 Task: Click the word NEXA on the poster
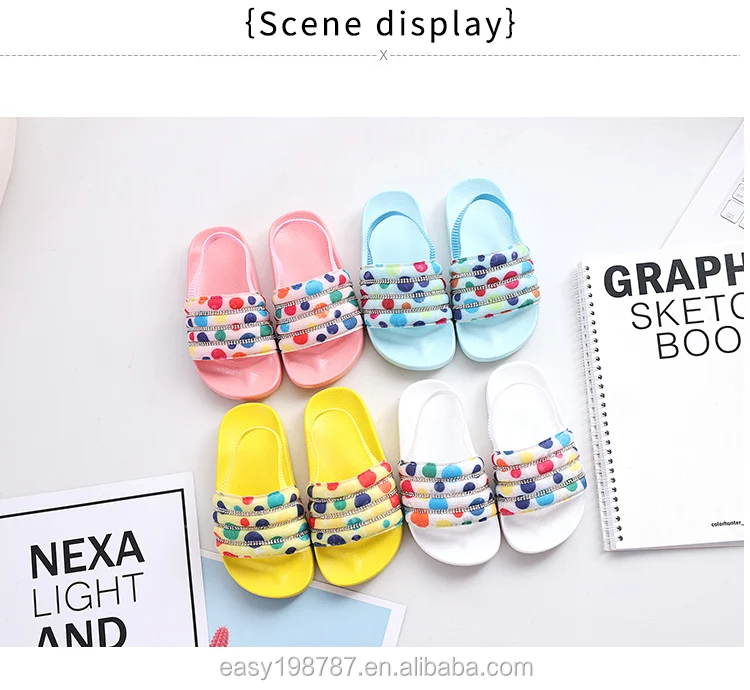(x=87, y=553)
